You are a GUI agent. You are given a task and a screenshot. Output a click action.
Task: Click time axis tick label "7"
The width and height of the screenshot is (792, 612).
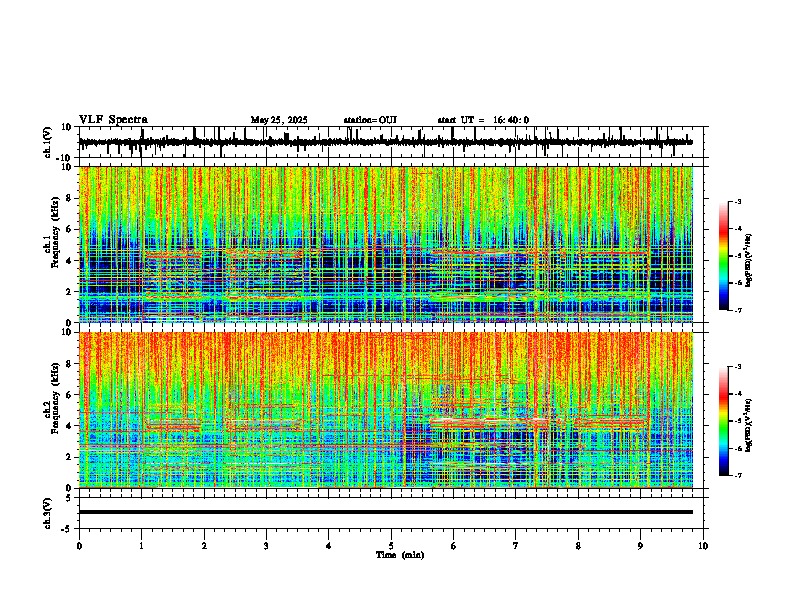click(516, 546)
